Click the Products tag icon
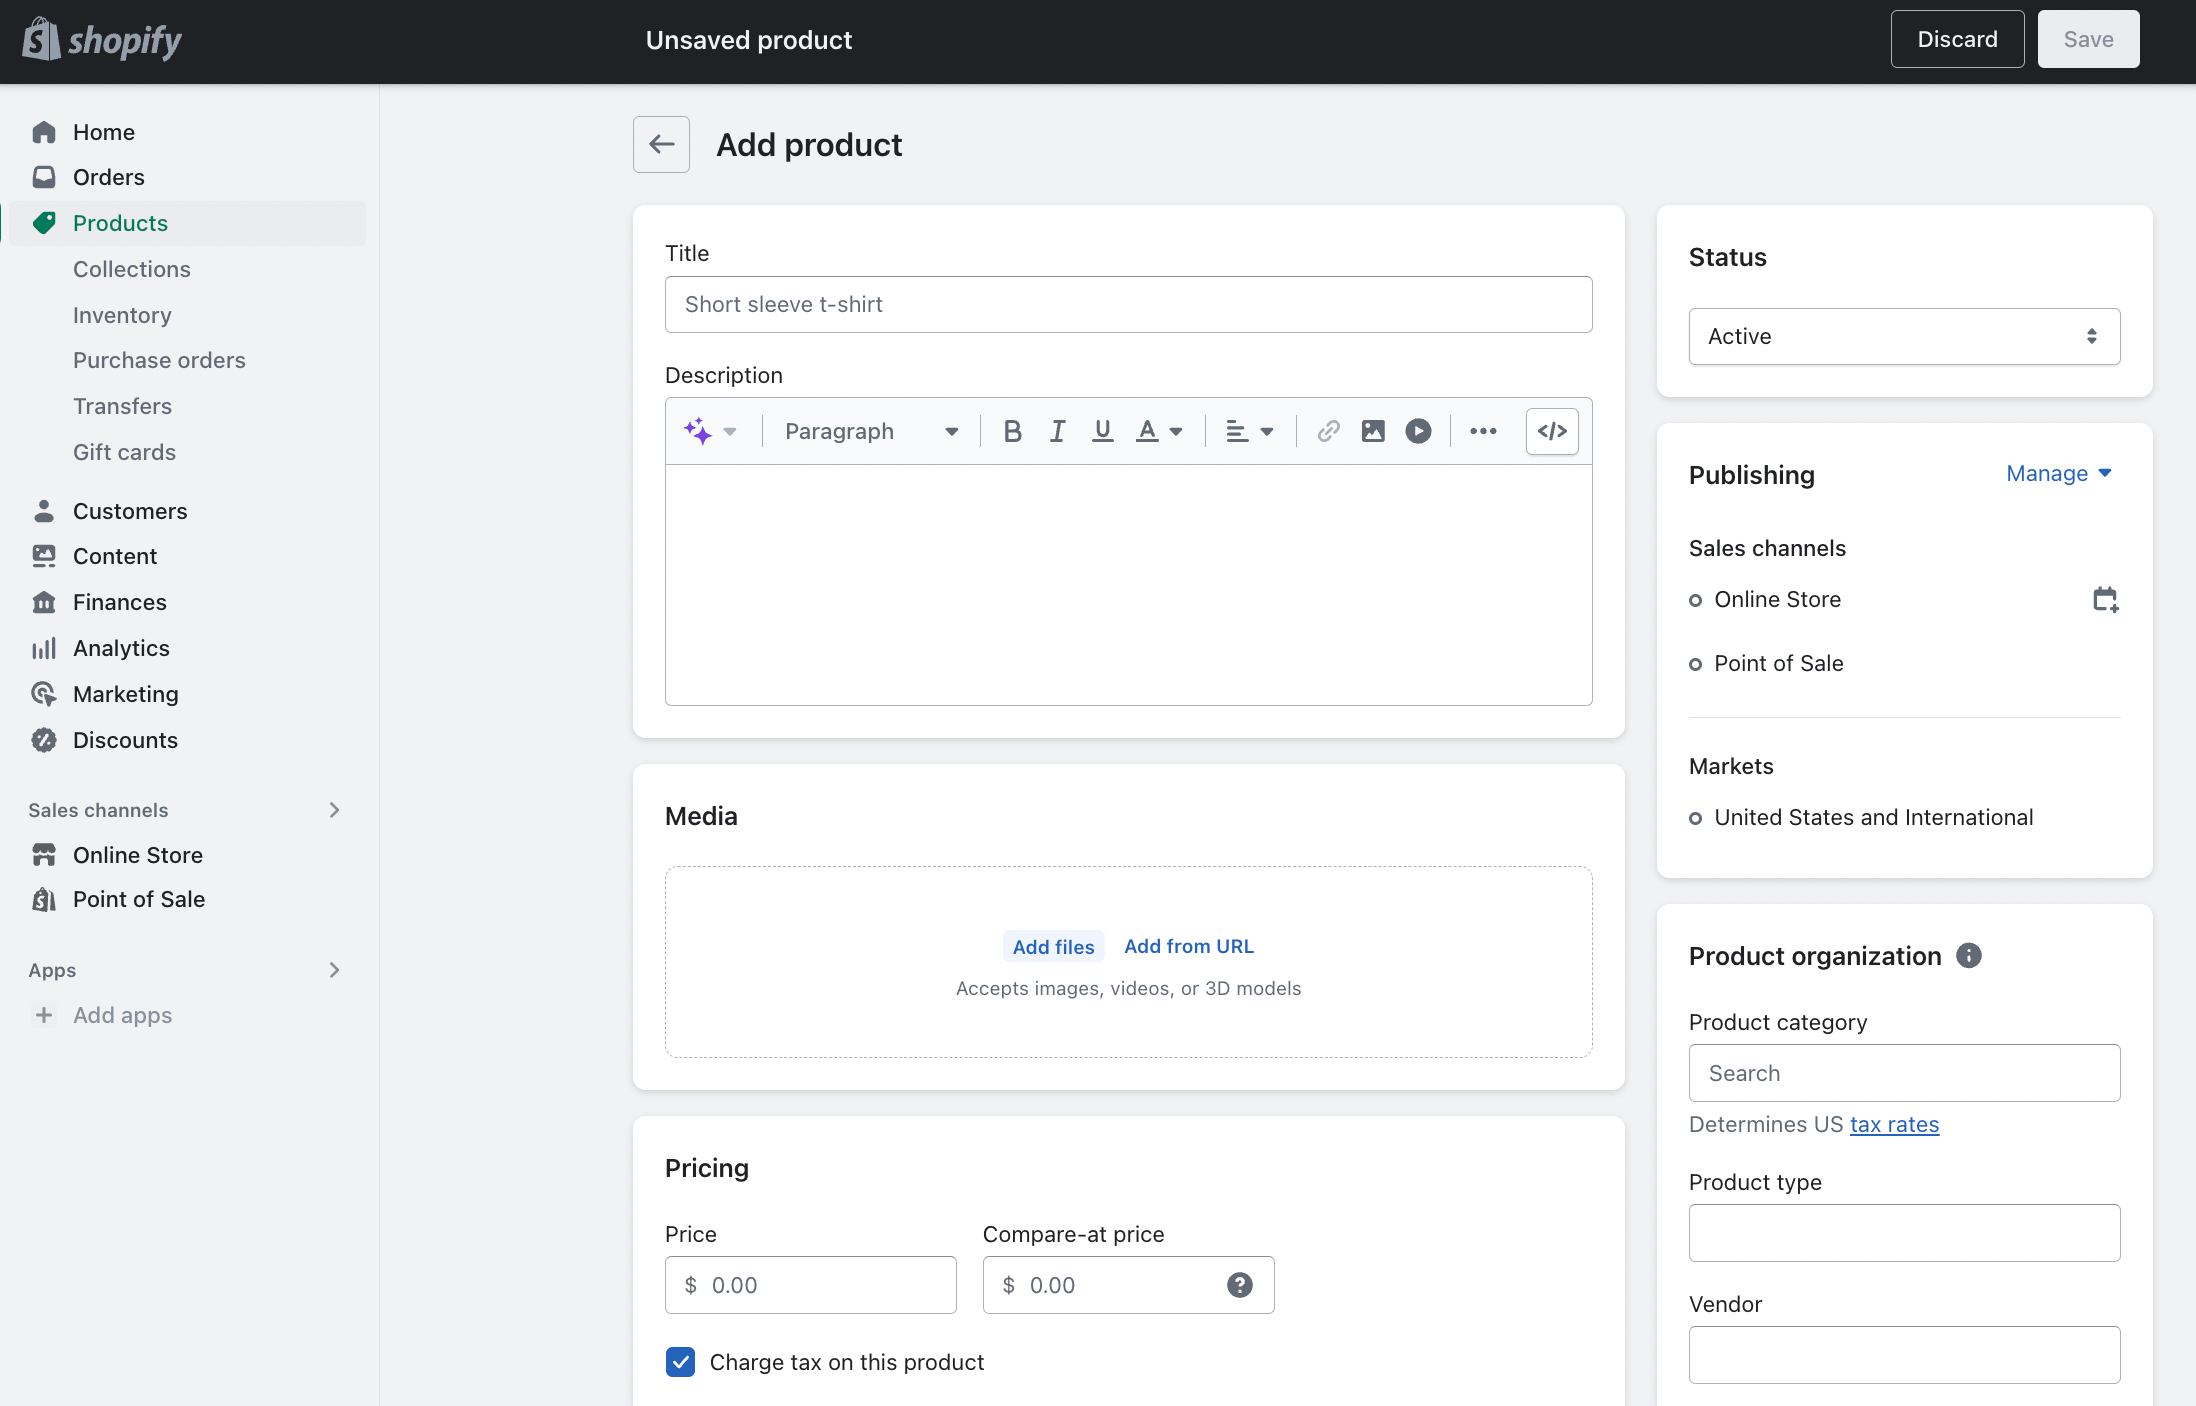Image resolution: width=2196 pixels, height=1406 pixels. [x=44, y=223]
